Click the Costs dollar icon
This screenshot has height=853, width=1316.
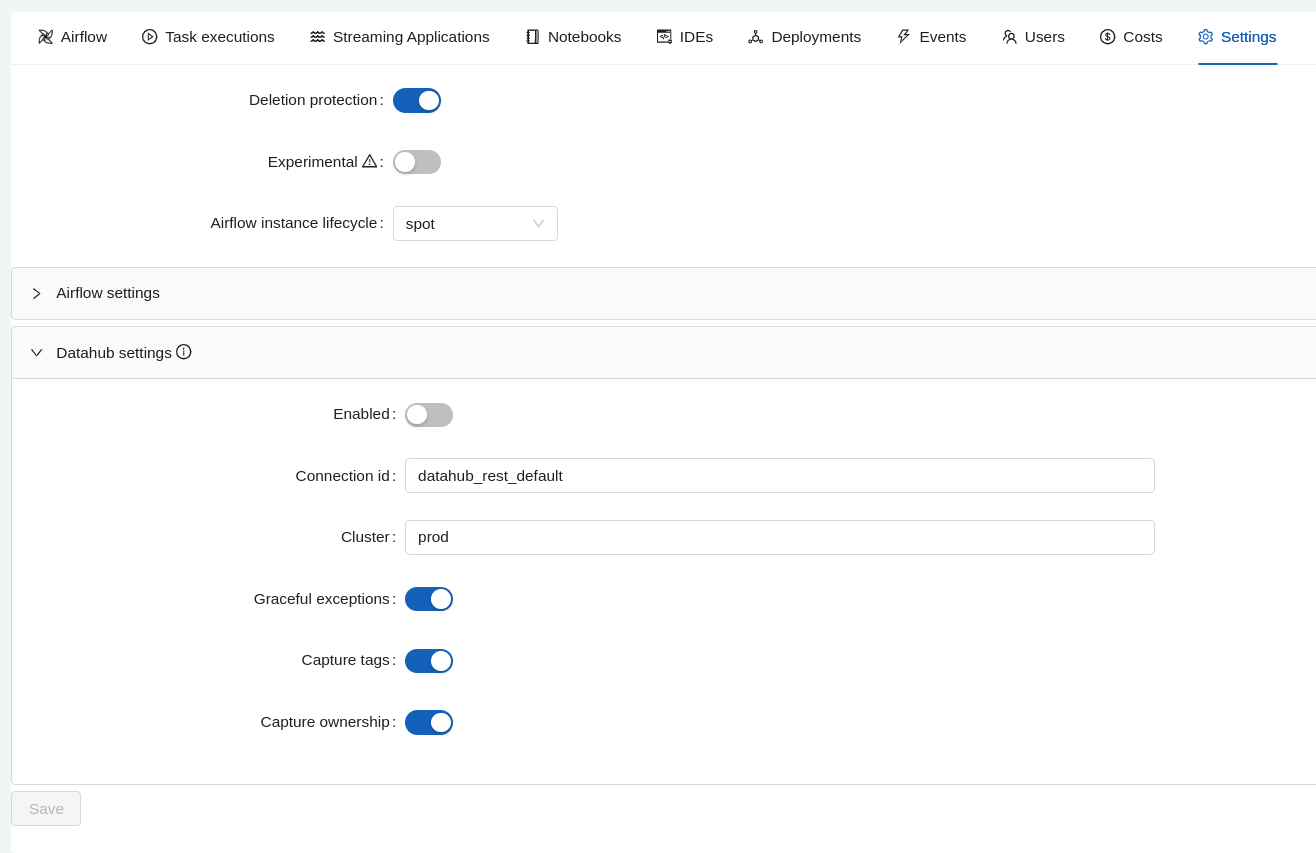tap(1107, 37)
